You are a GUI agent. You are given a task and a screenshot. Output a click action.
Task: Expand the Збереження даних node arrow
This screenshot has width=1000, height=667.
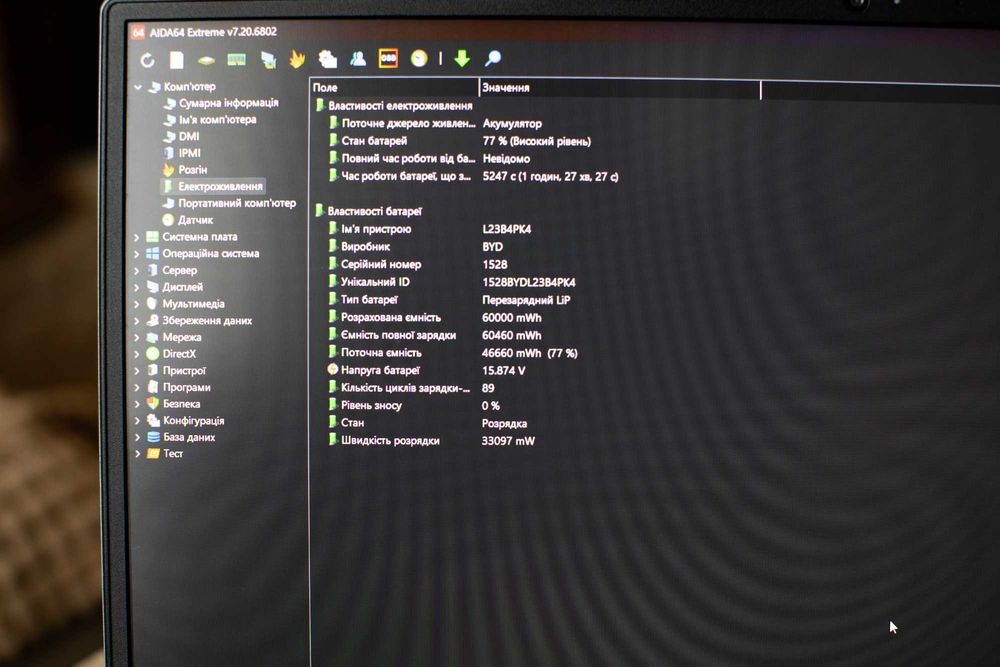[136, 321]
